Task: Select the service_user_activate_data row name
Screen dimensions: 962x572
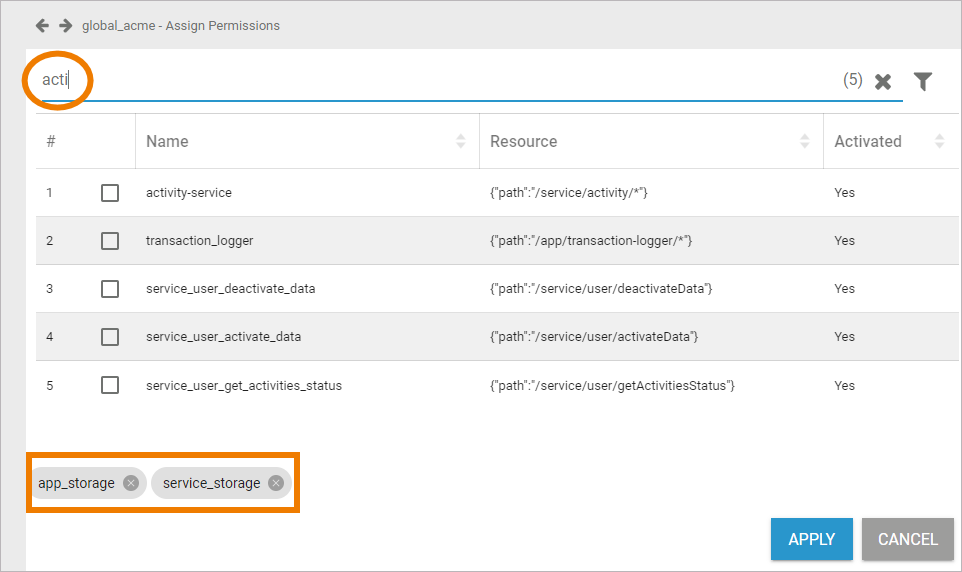Action: (223, 337)
